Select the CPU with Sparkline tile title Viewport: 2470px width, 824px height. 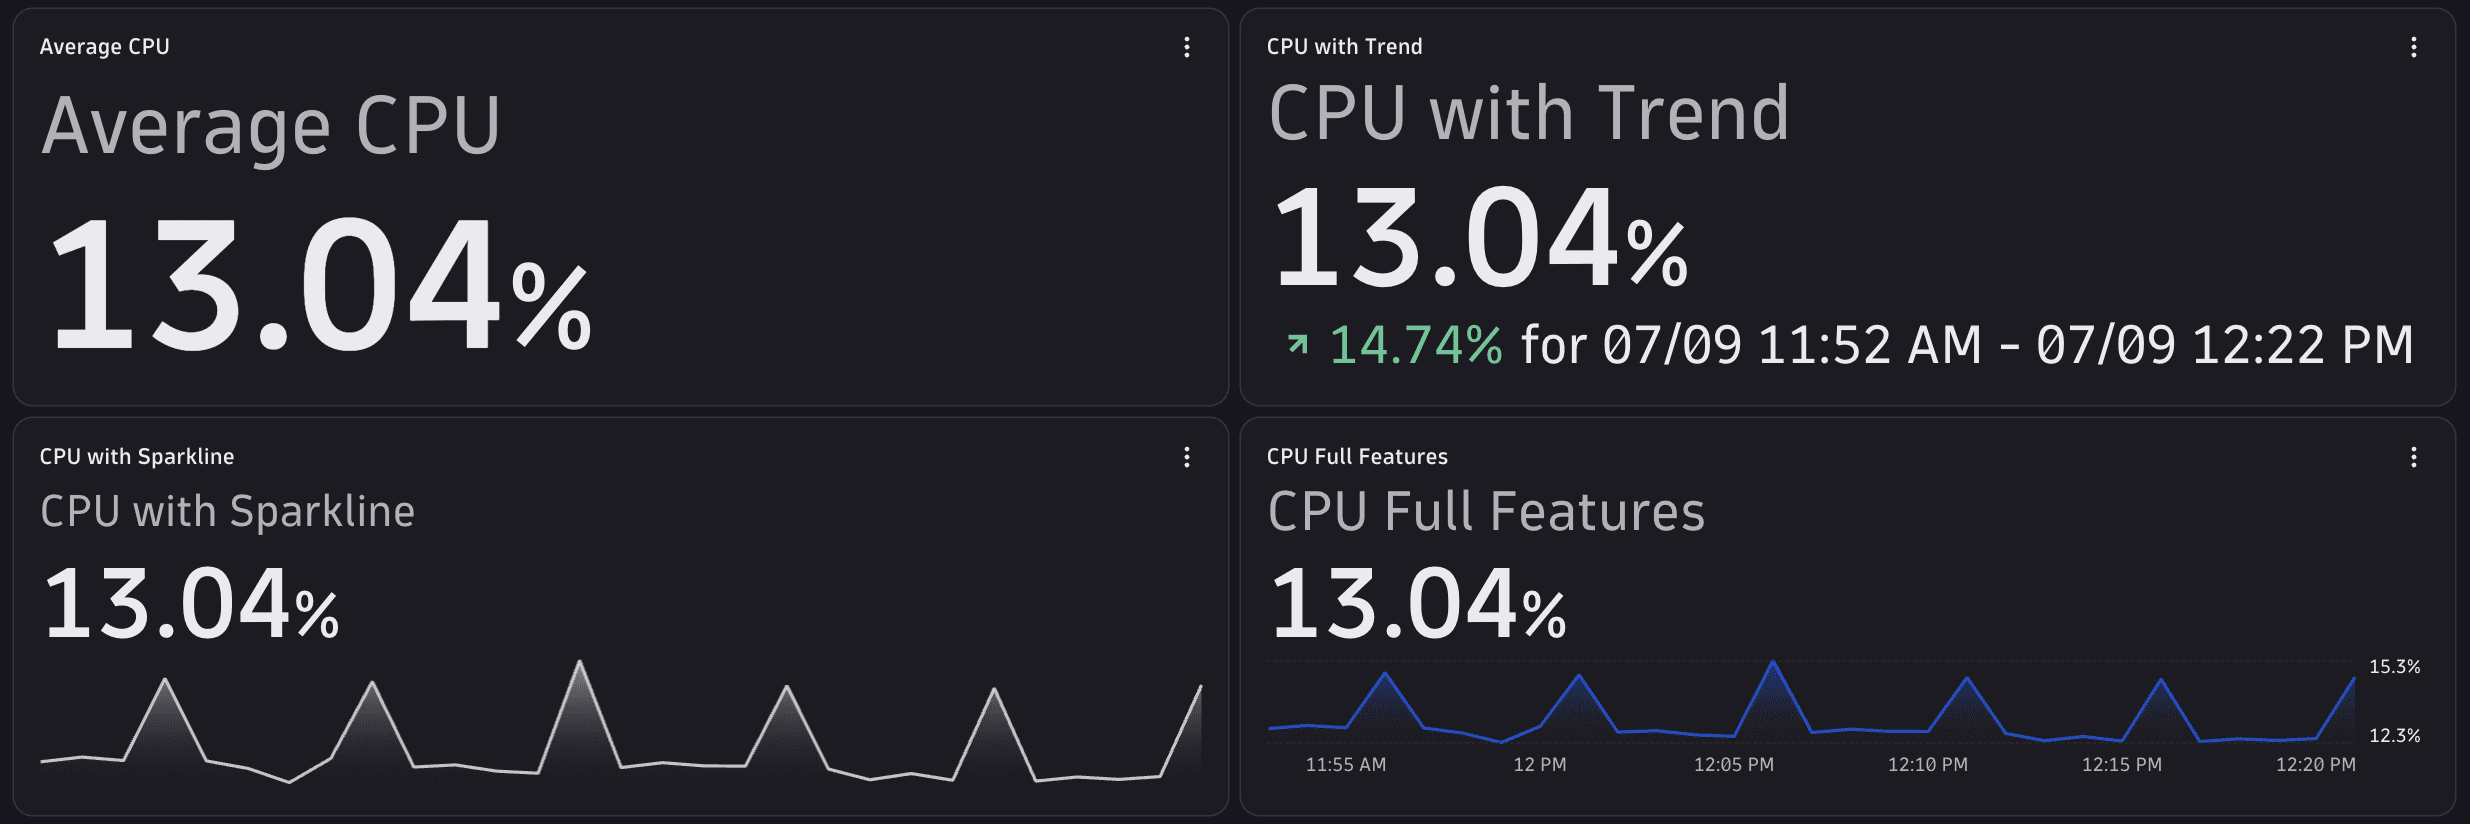point(137,457)
